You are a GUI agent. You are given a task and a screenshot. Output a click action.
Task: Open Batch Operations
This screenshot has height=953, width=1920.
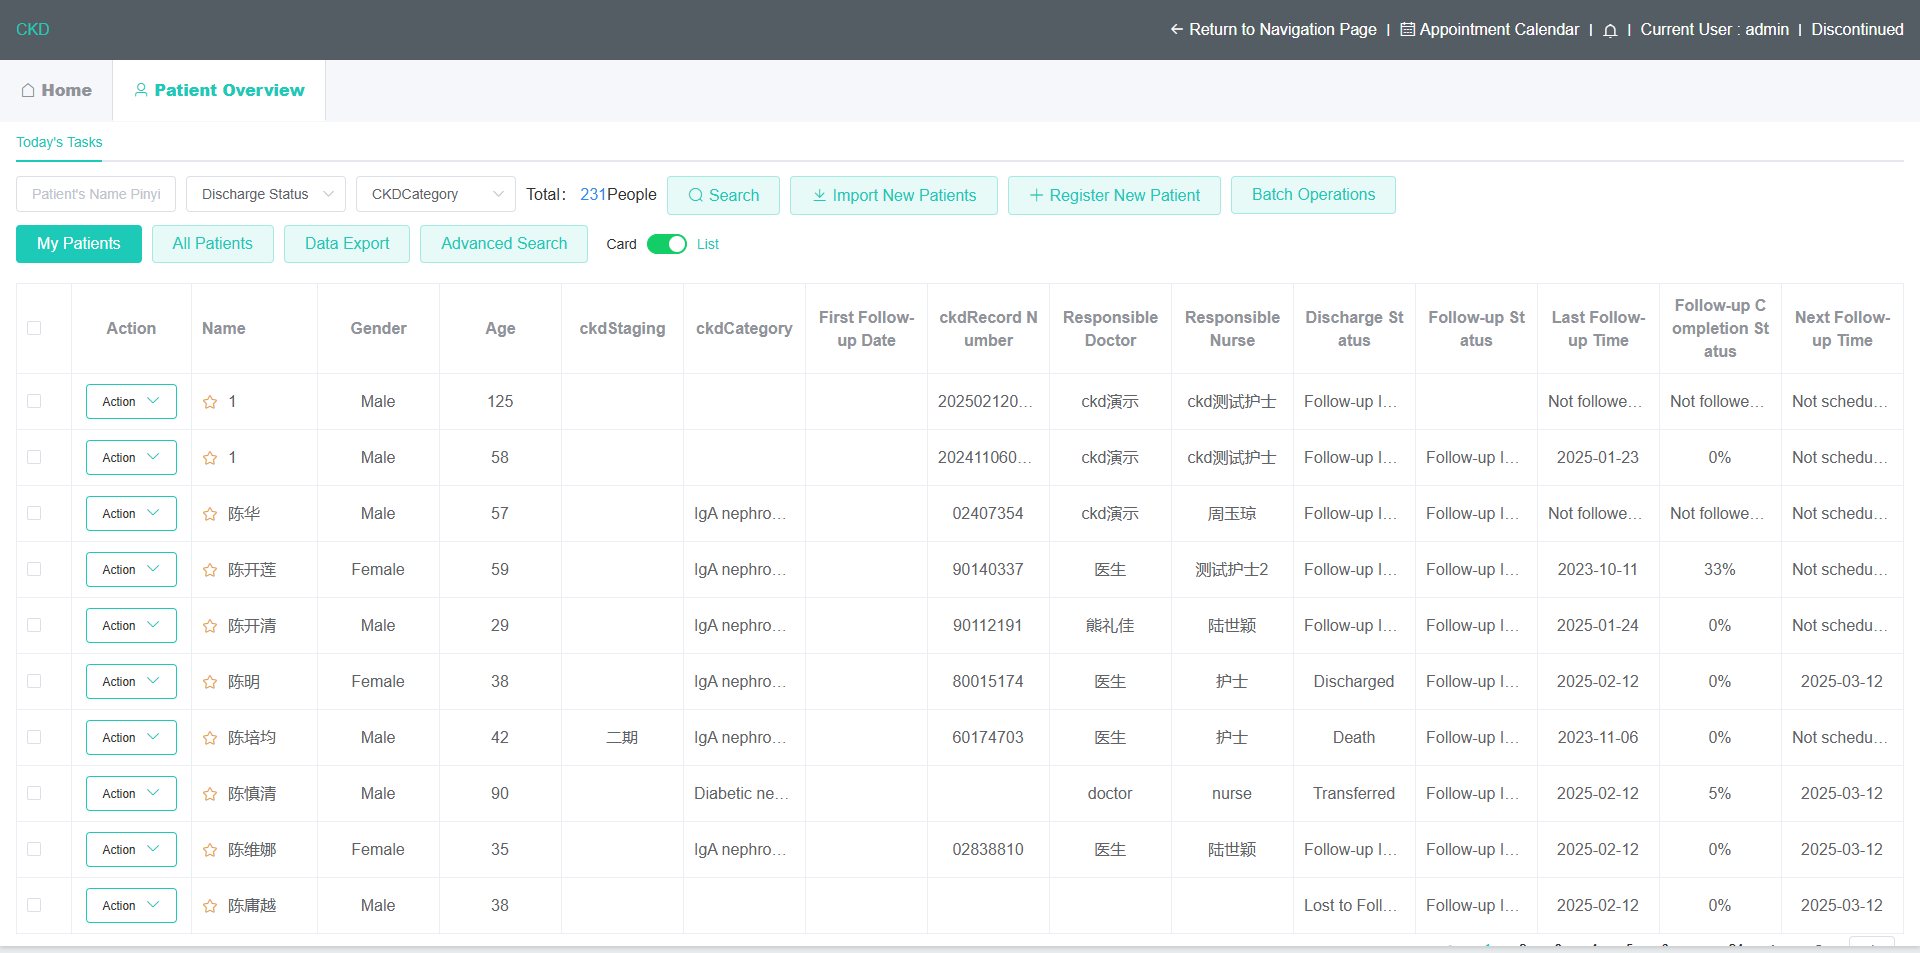tap(1313, 195)
